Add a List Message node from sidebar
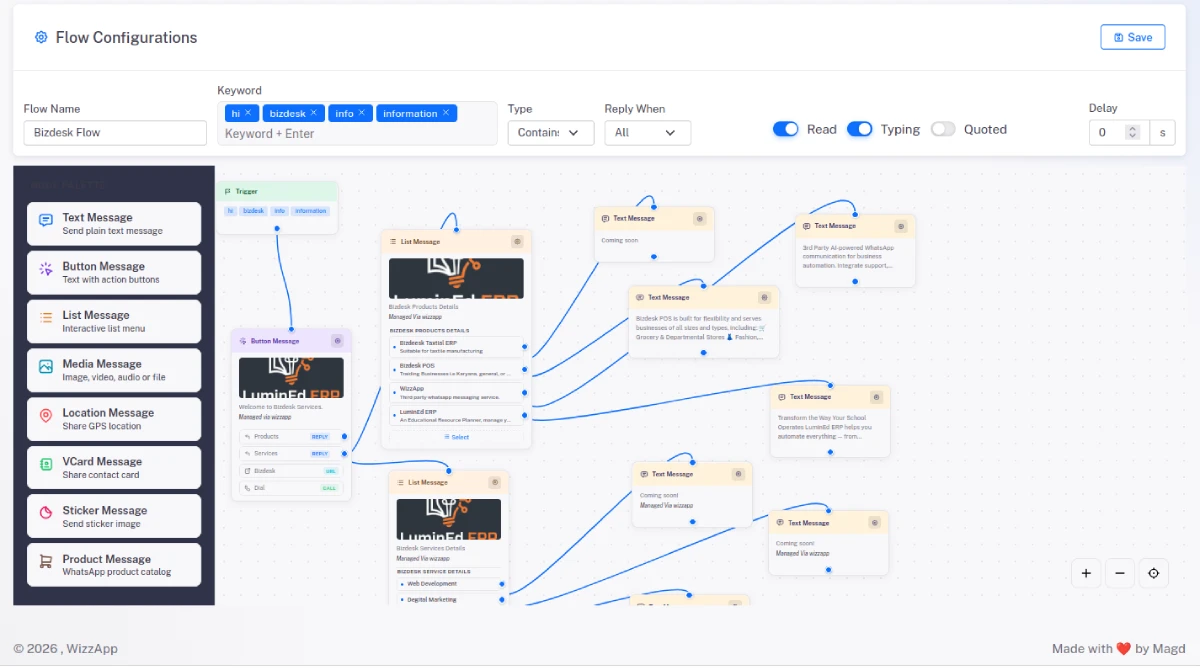The height and width of the screenshot is (670, 1200). pos(114,321)
